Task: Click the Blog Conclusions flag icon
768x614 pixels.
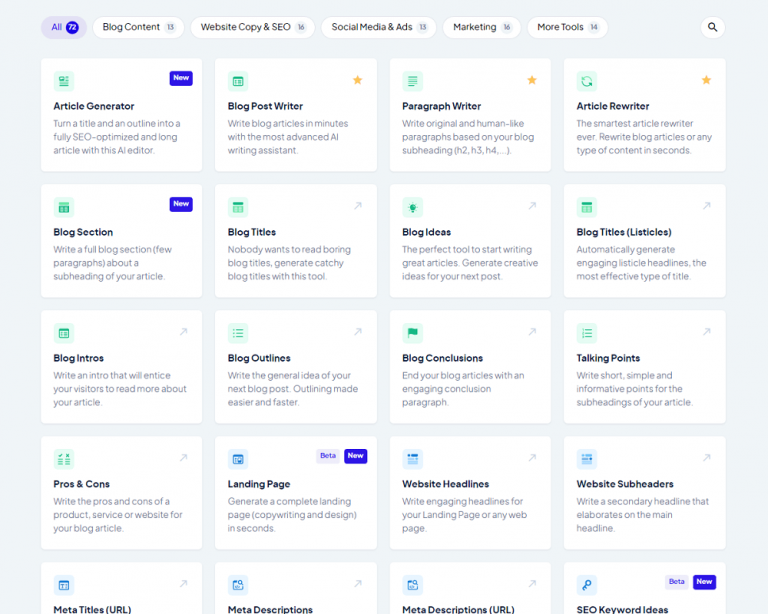Action: coord(412,333)
